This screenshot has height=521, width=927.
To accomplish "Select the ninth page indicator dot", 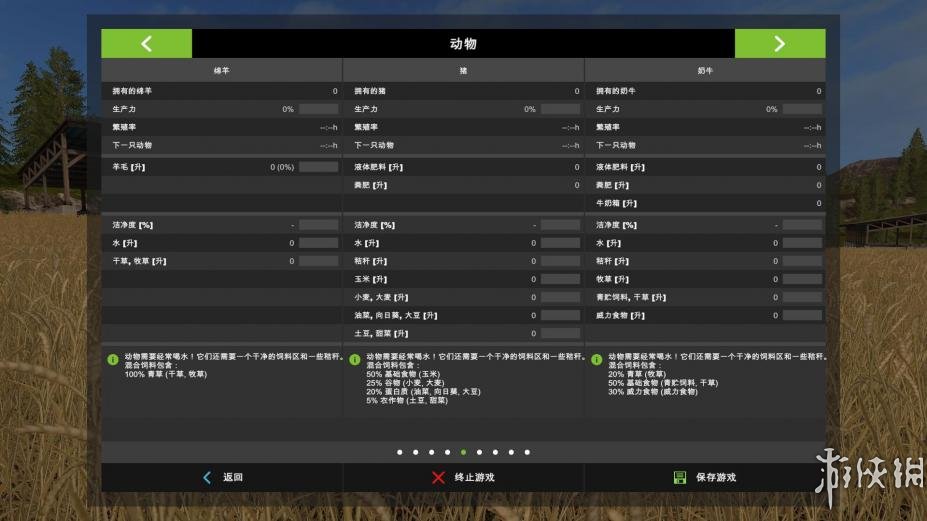I will click(x=527, y=452).
